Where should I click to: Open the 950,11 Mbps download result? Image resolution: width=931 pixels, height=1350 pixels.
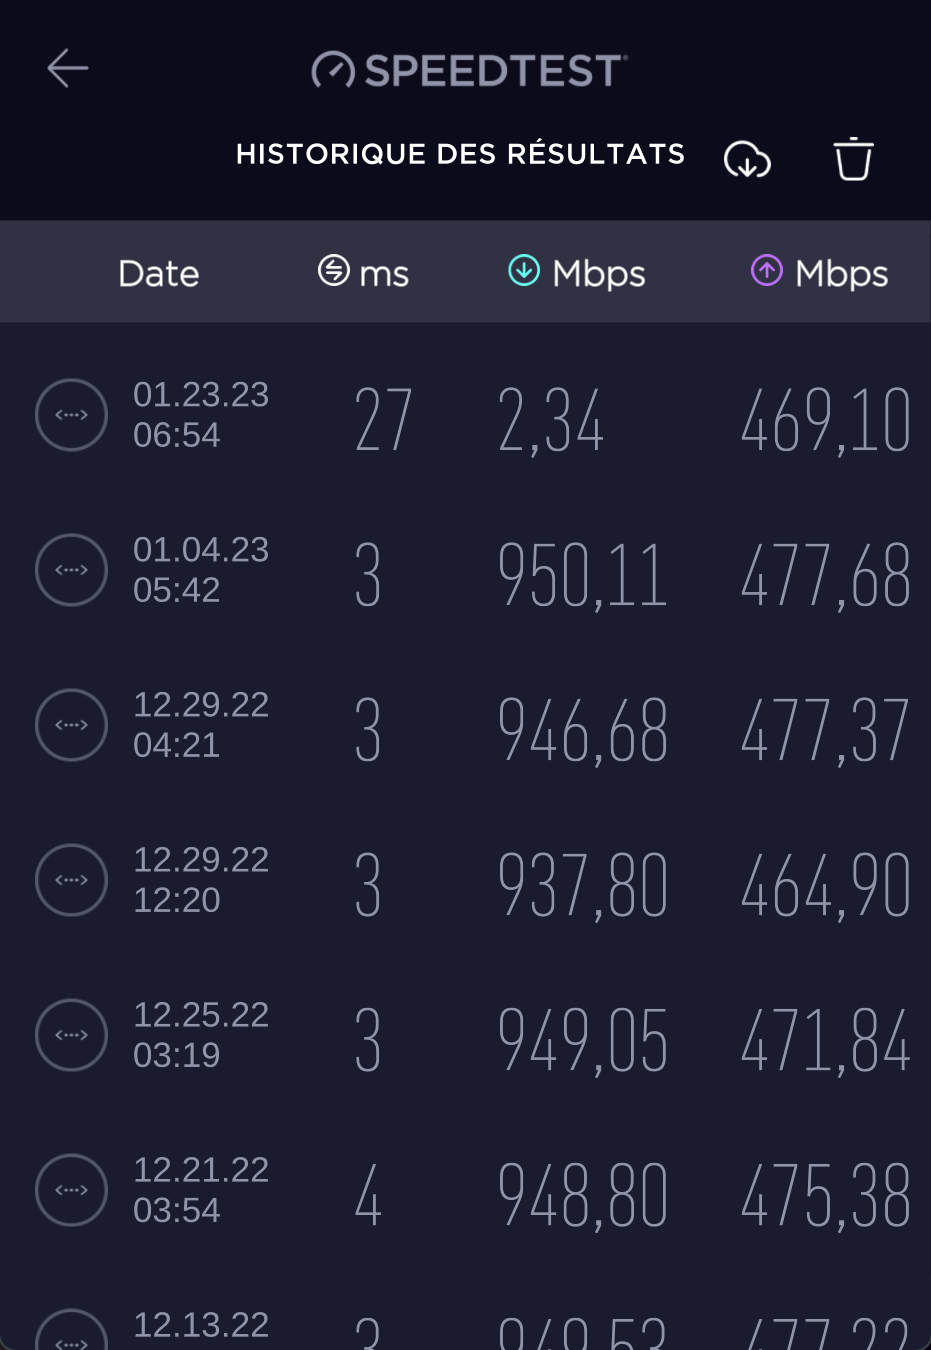(x=582, y=575)
